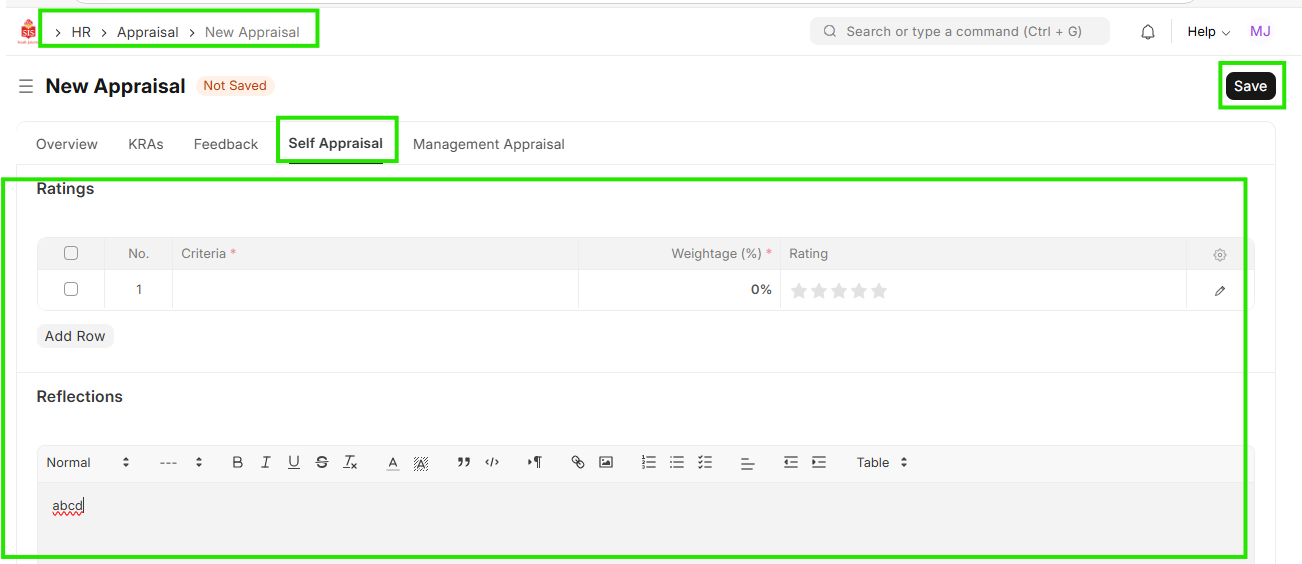Click the strikethrough icon
This screenshot has height=564, width=1302.
click(322, 462)
